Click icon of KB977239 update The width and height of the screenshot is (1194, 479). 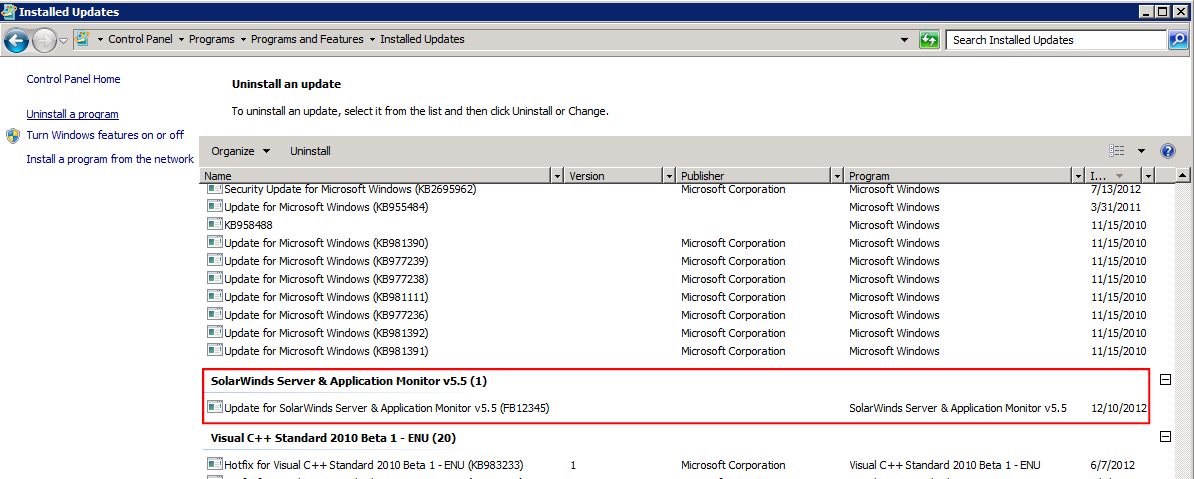click(x=215, y=260)
